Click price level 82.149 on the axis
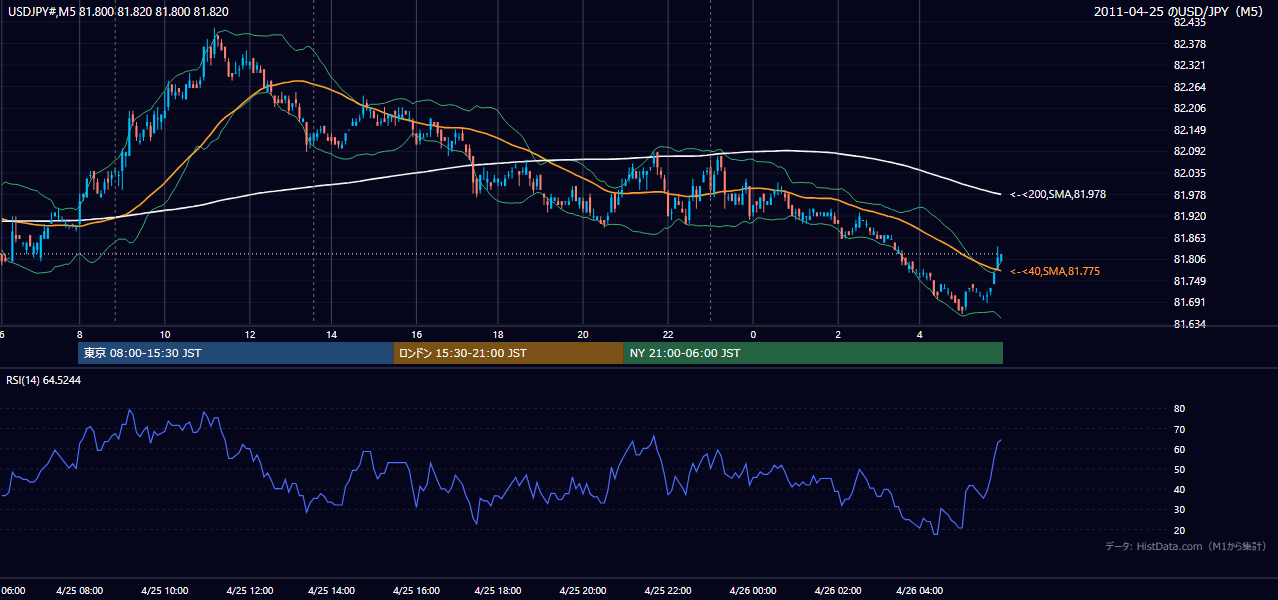Viewport: 1278px width, 600px height. click(1188, 130)
